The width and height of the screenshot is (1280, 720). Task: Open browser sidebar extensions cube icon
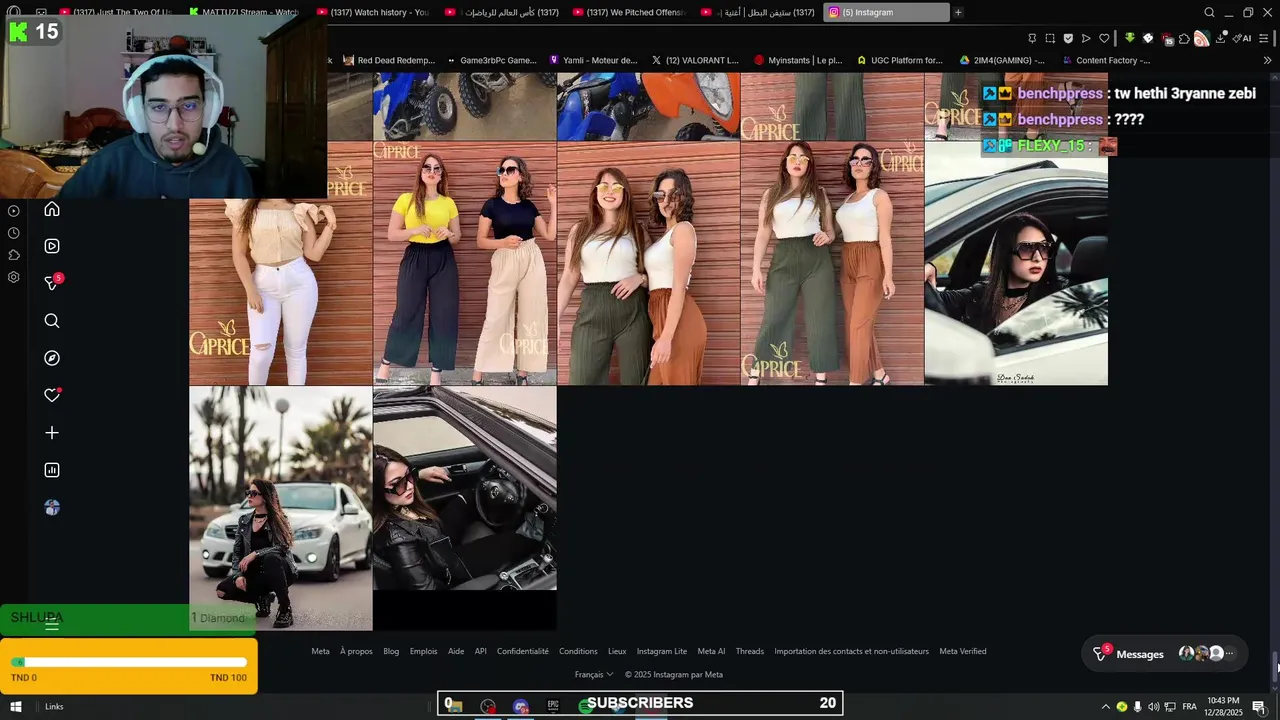[x=14, y=255]
